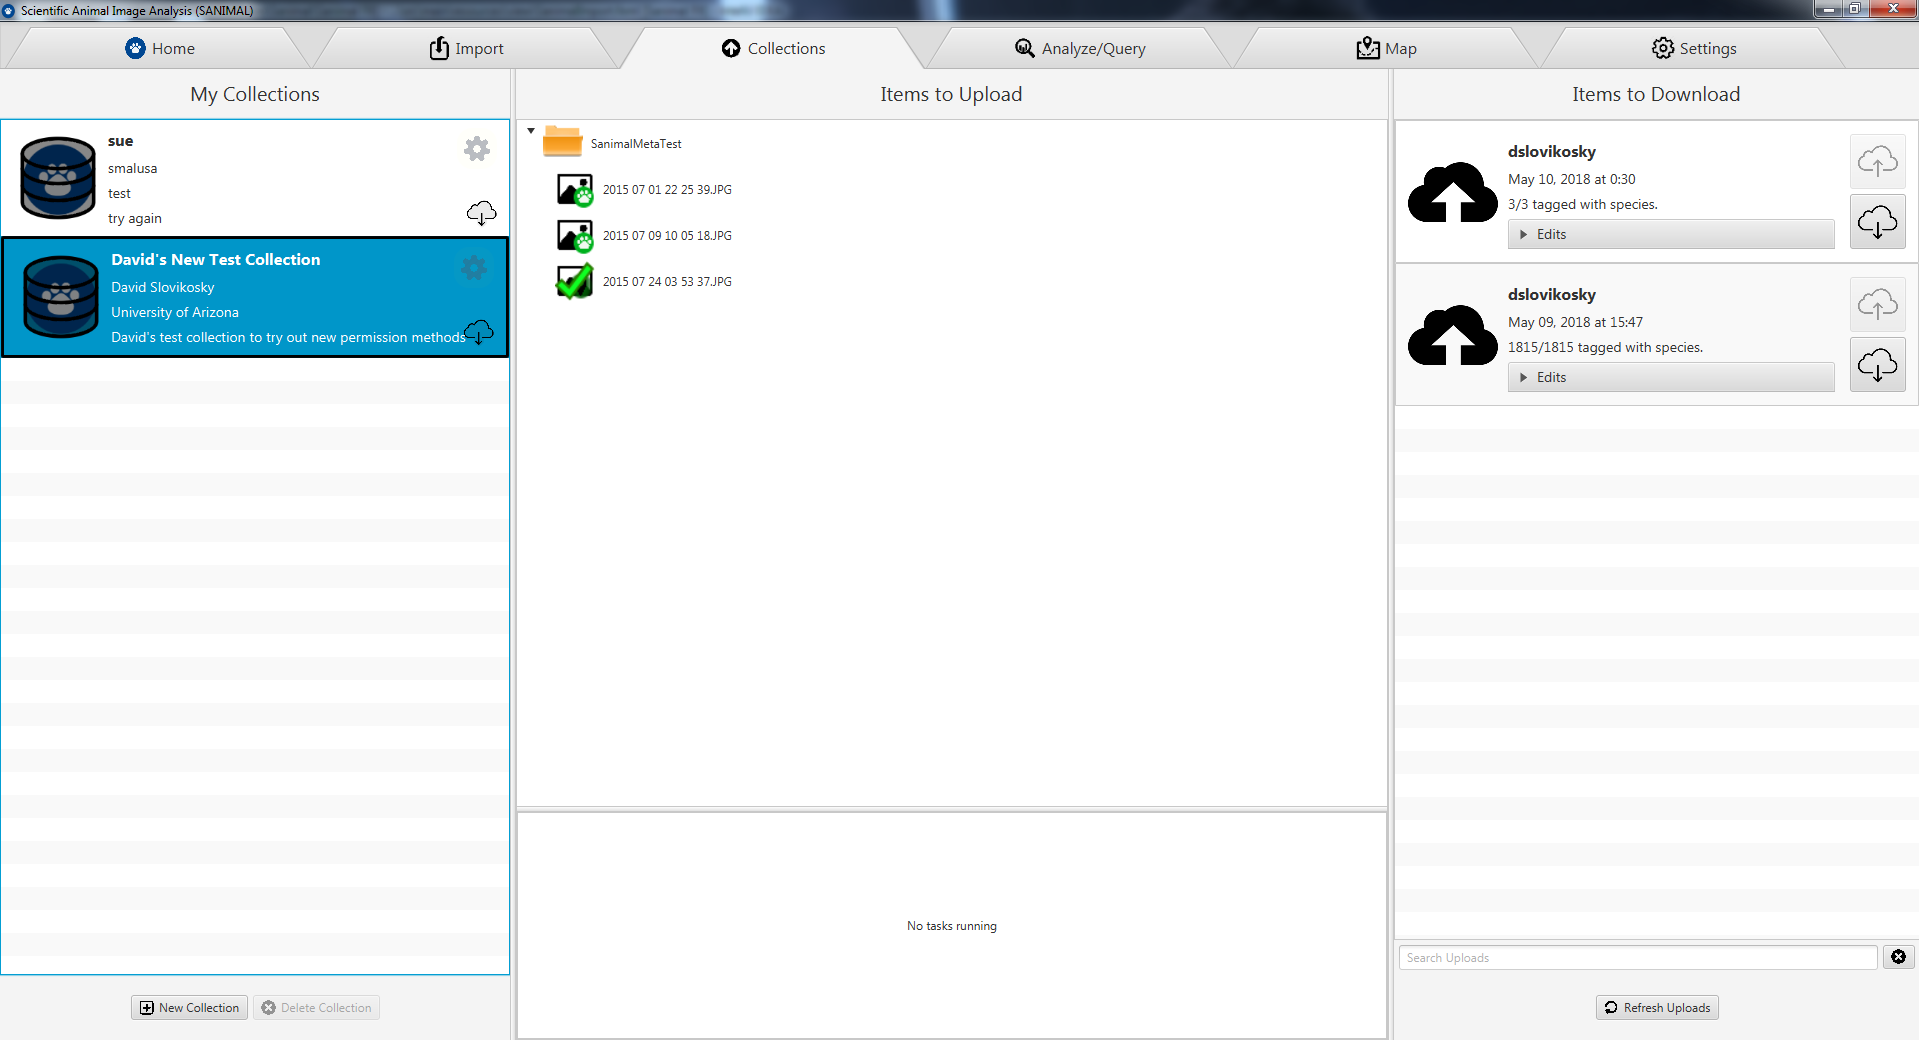
Task: Click the Delete Collection button
Action: pyautogui.click(x=316, y=1008)
